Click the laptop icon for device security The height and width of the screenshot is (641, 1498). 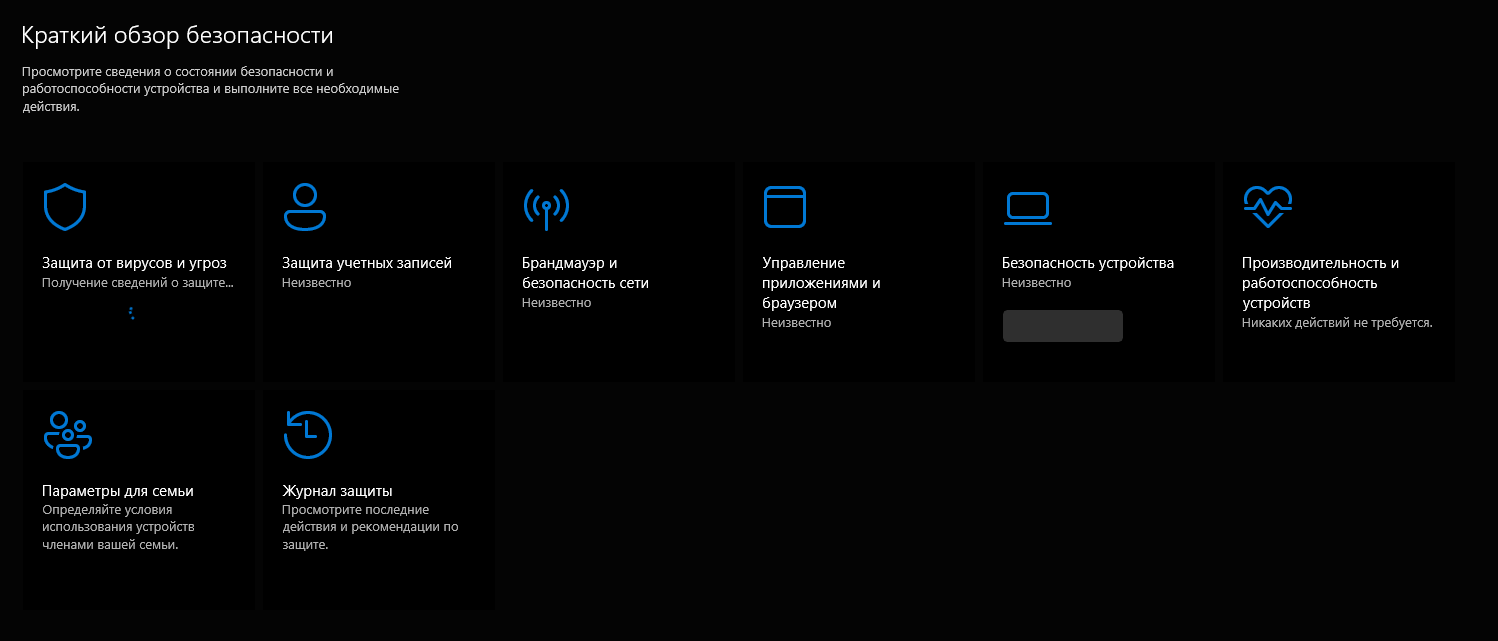coord(1027,206)
